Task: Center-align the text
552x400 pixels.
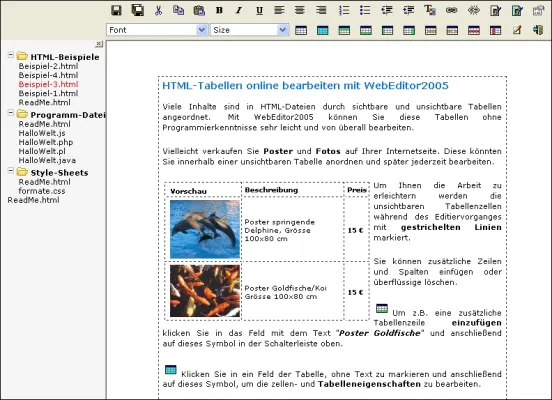Action: tap(300, 10)
